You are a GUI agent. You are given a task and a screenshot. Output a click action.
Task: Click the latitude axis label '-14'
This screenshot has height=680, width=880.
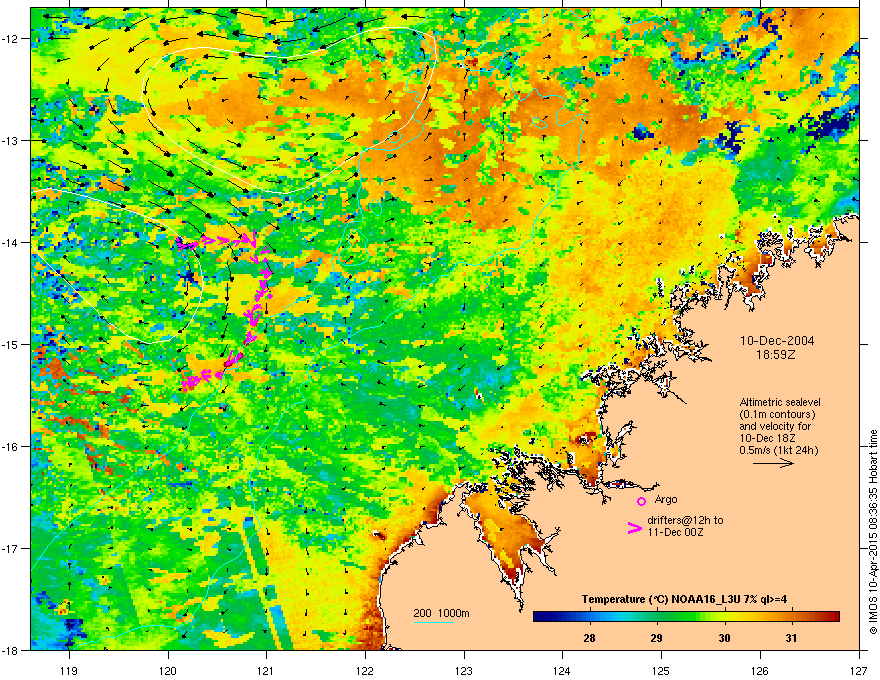coord(10,242)
